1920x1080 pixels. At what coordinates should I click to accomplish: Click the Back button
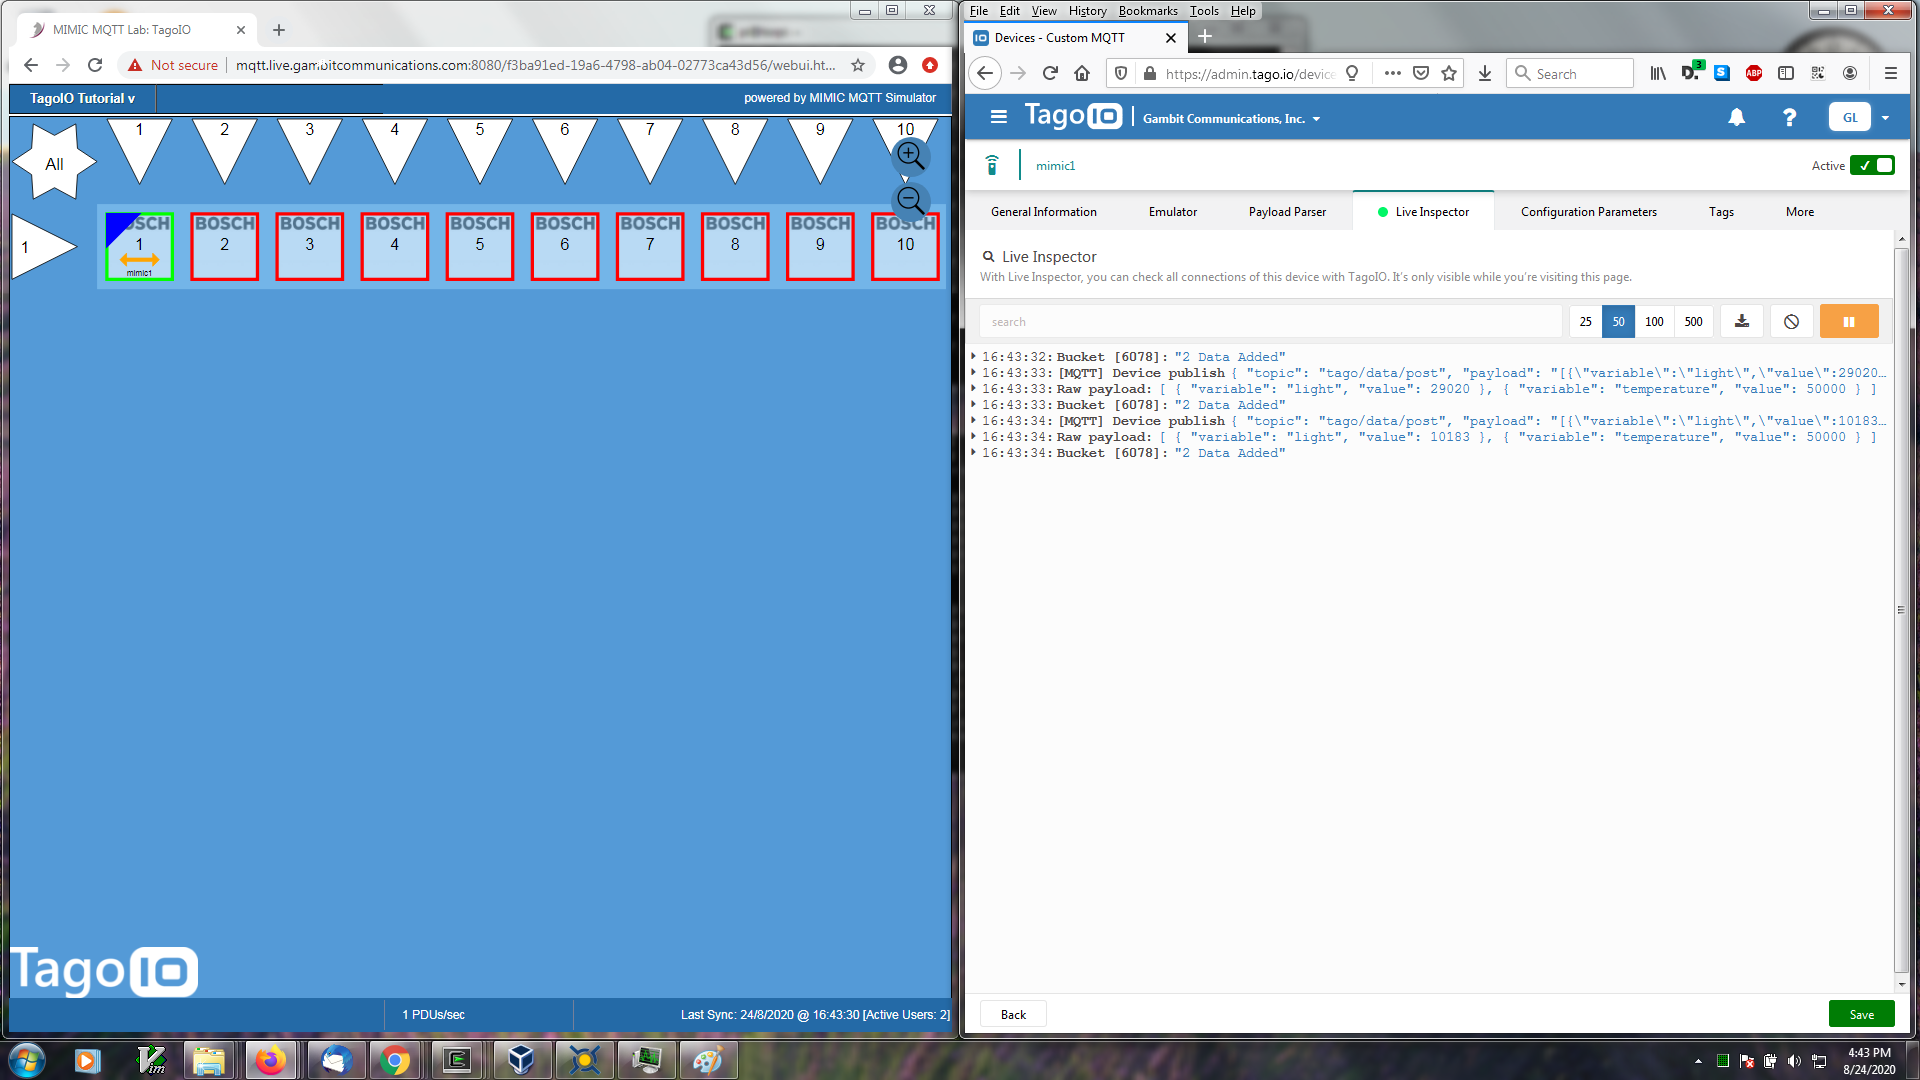tap(1013, 1014)
